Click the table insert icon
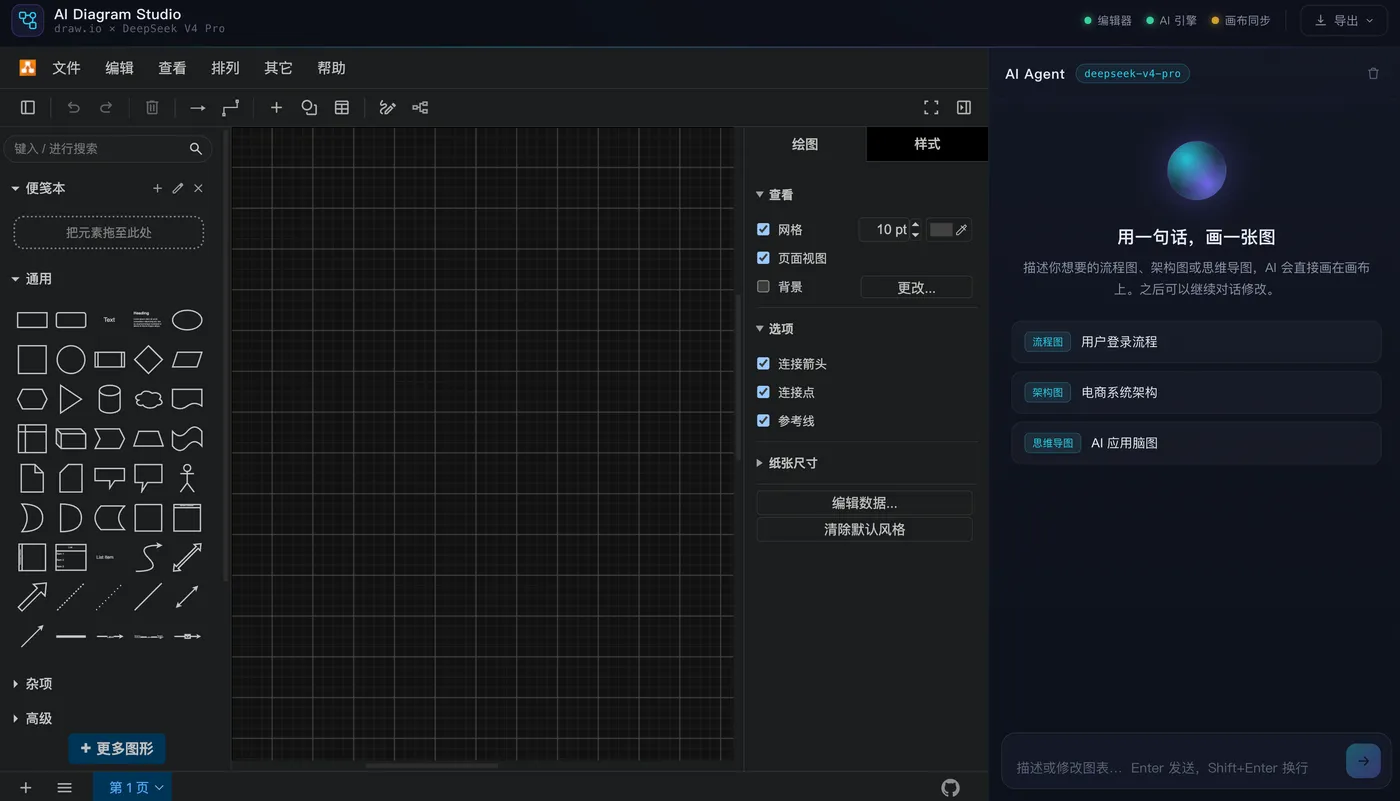This screenshot has height=801, width=1400. (342, 107)
